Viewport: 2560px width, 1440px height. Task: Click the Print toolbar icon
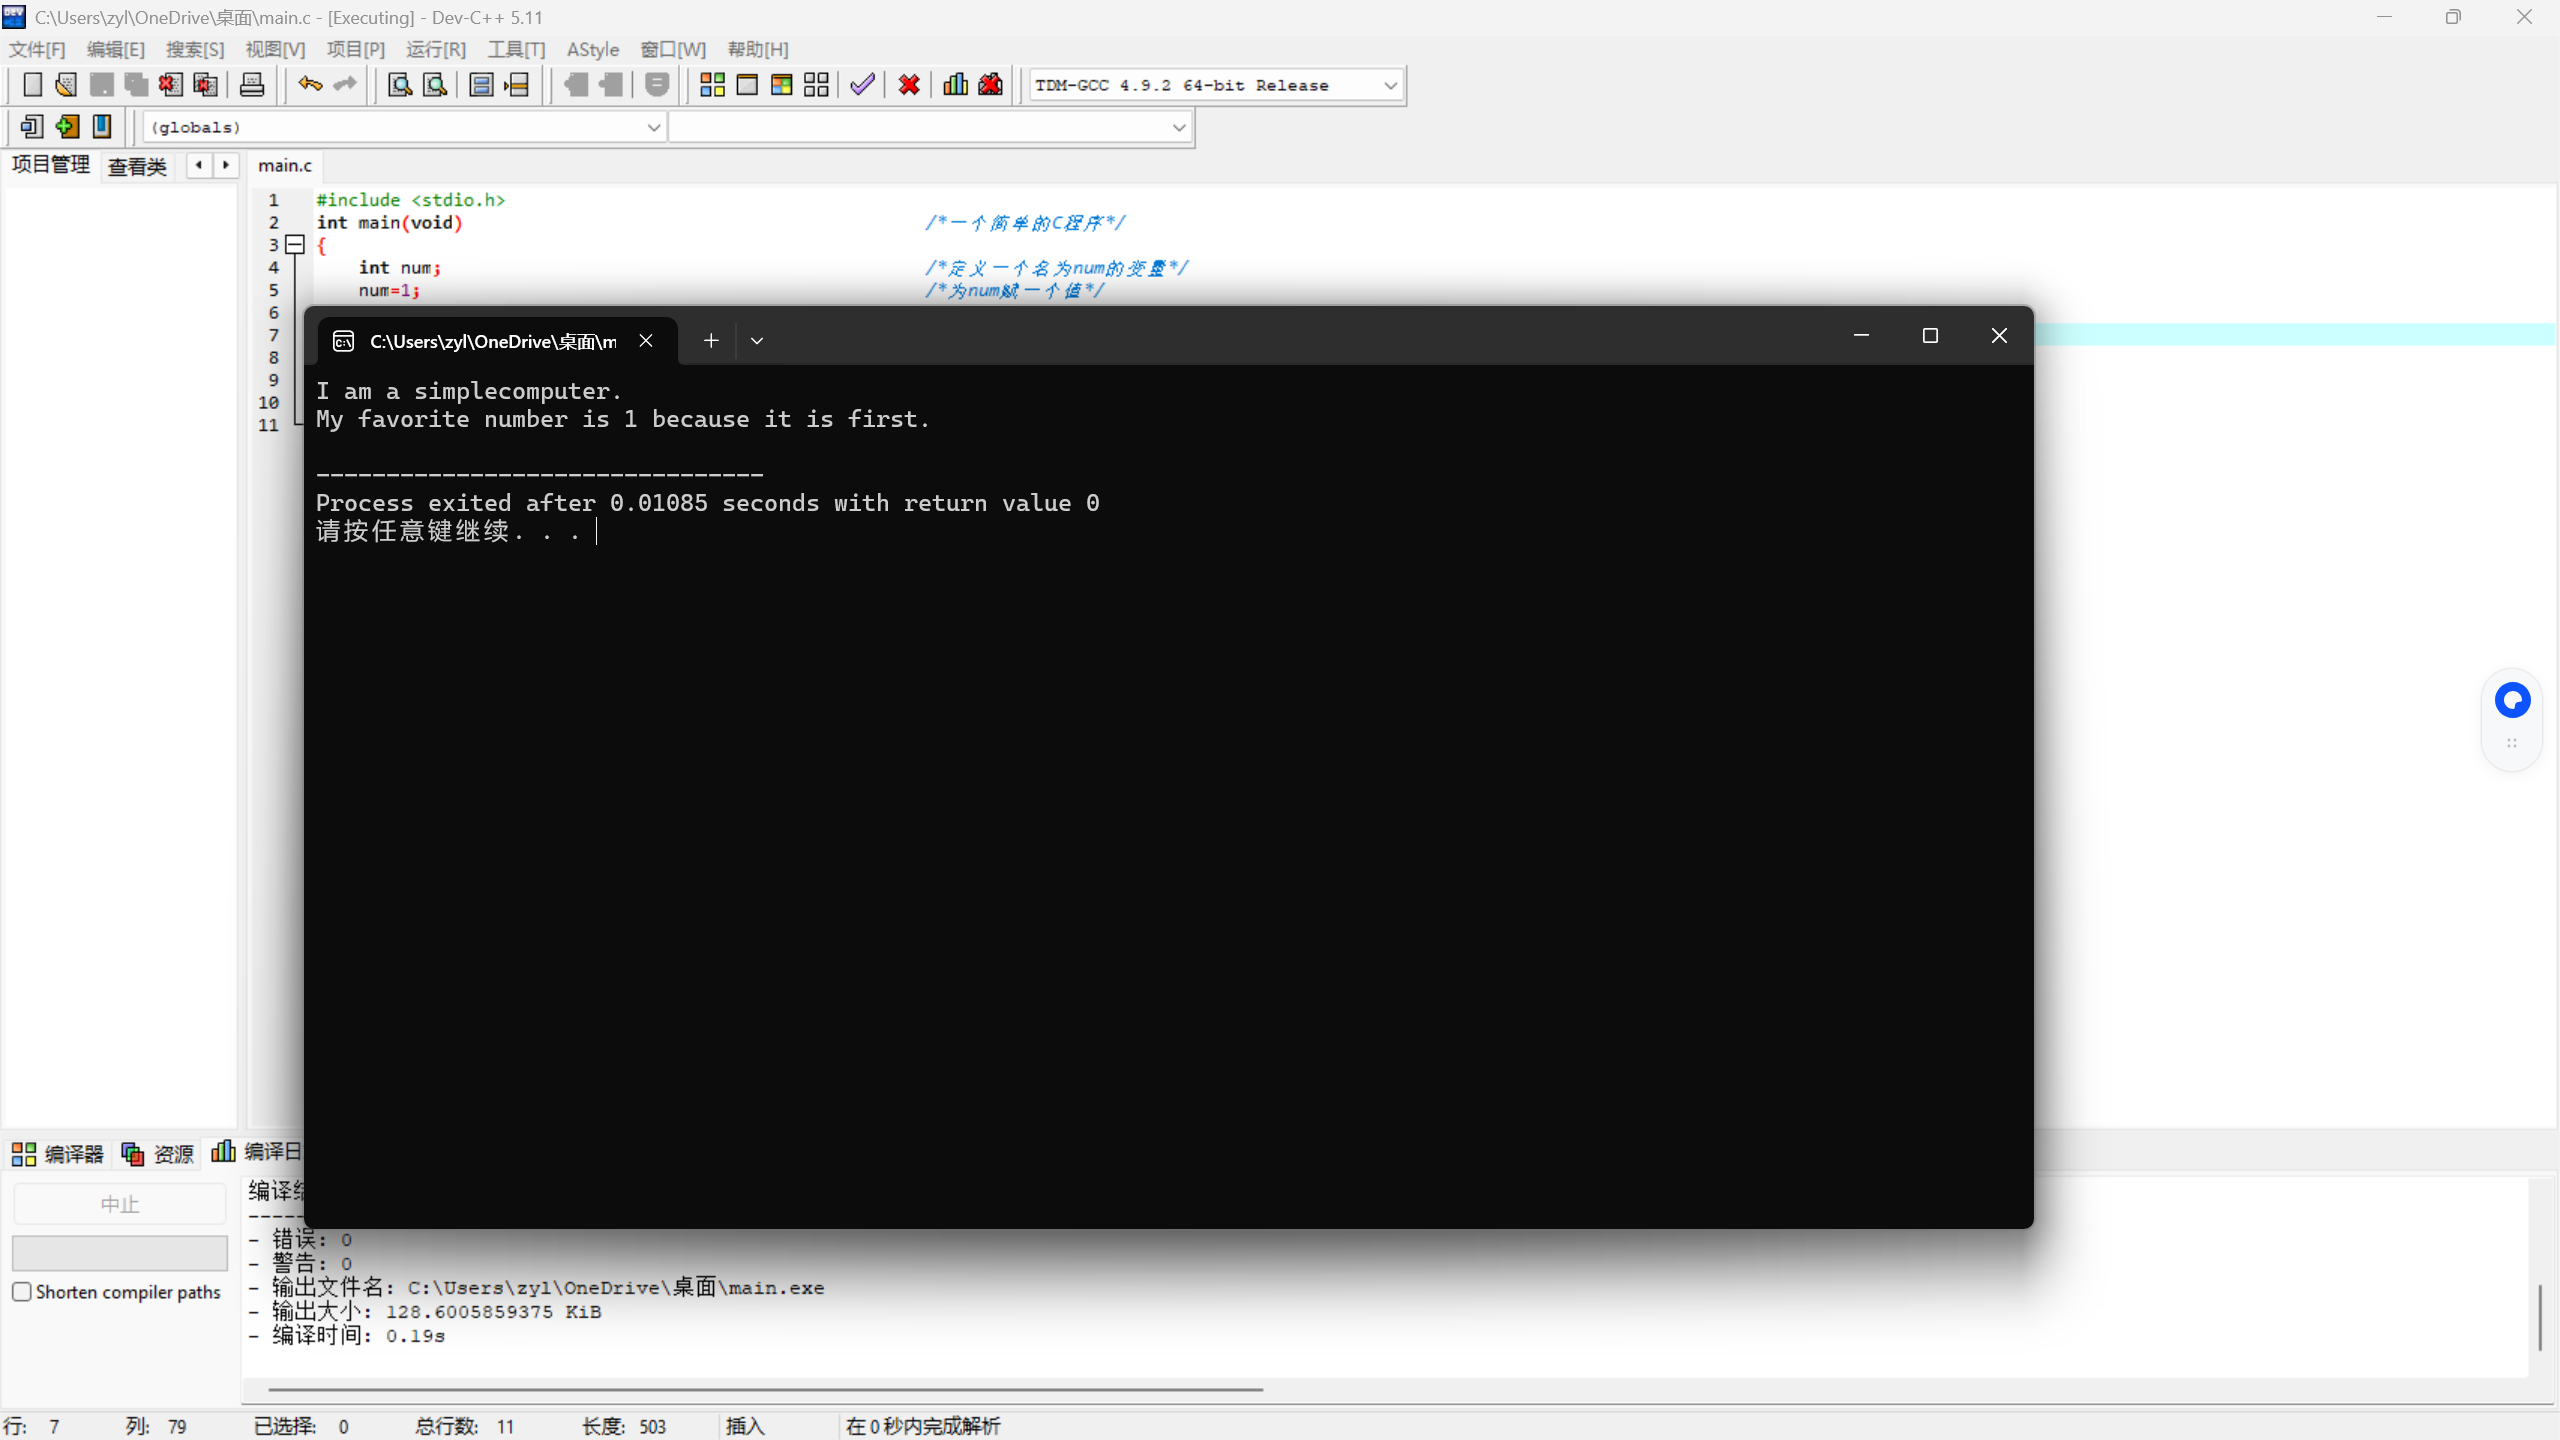pyautogui.click(x=252, y=85)
